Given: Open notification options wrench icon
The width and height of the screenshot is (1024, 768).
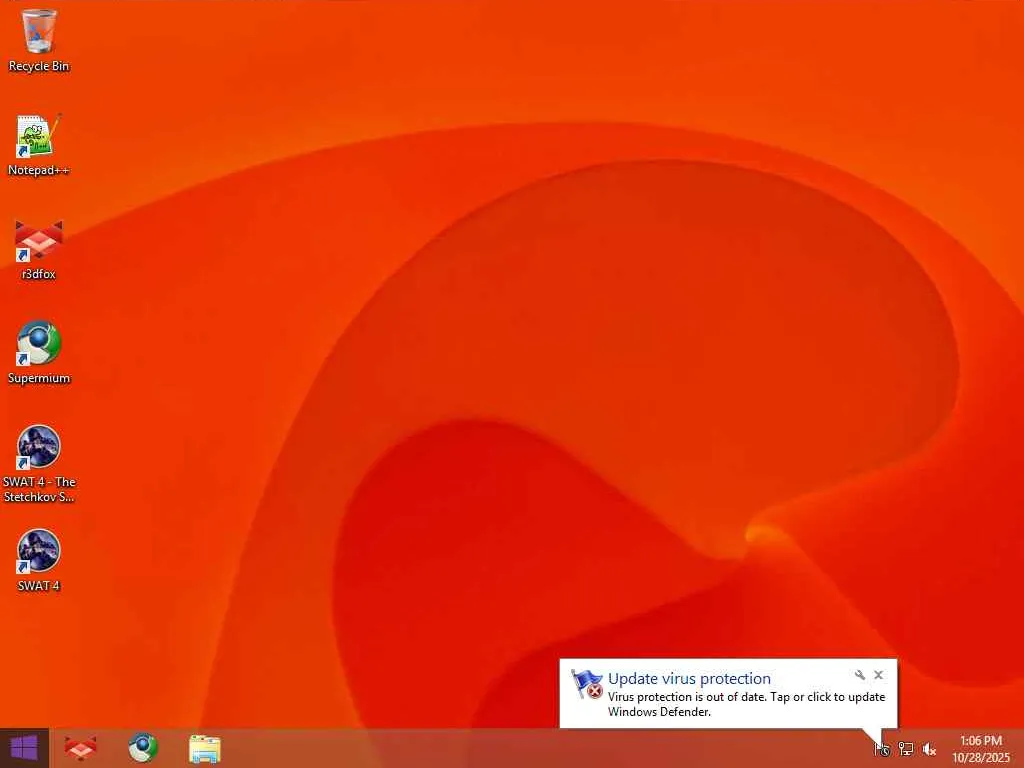Looking at the screenshot, I should (x=859, y=675).
